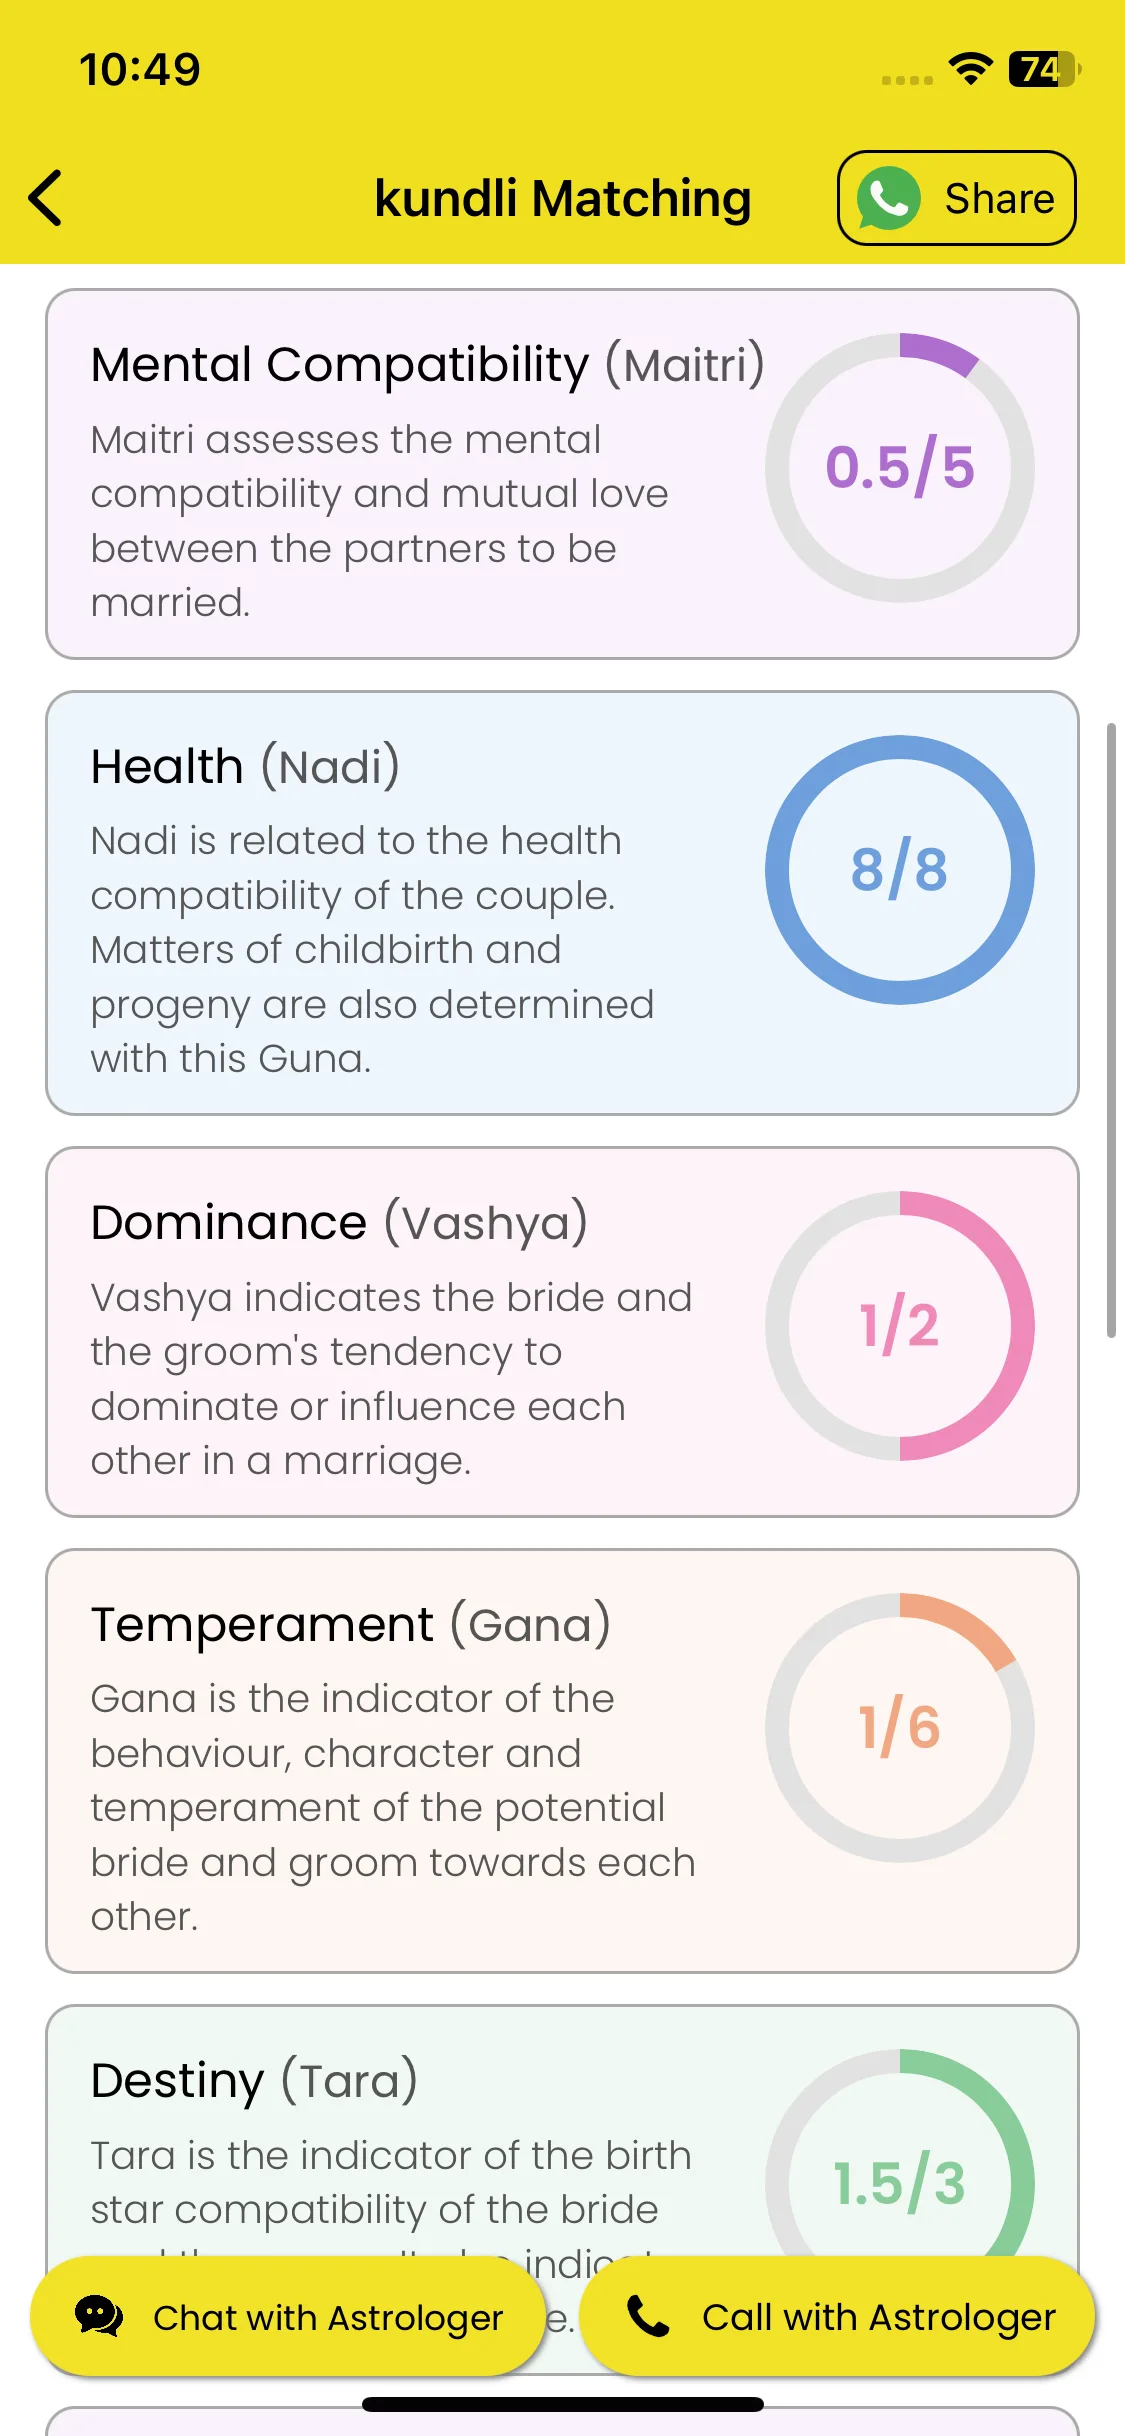This screenshot has height=2436, width=1125.
Task: Tap the Wi-Fi status bar icon
Action: pyautogui.click(x=970, y=69)
